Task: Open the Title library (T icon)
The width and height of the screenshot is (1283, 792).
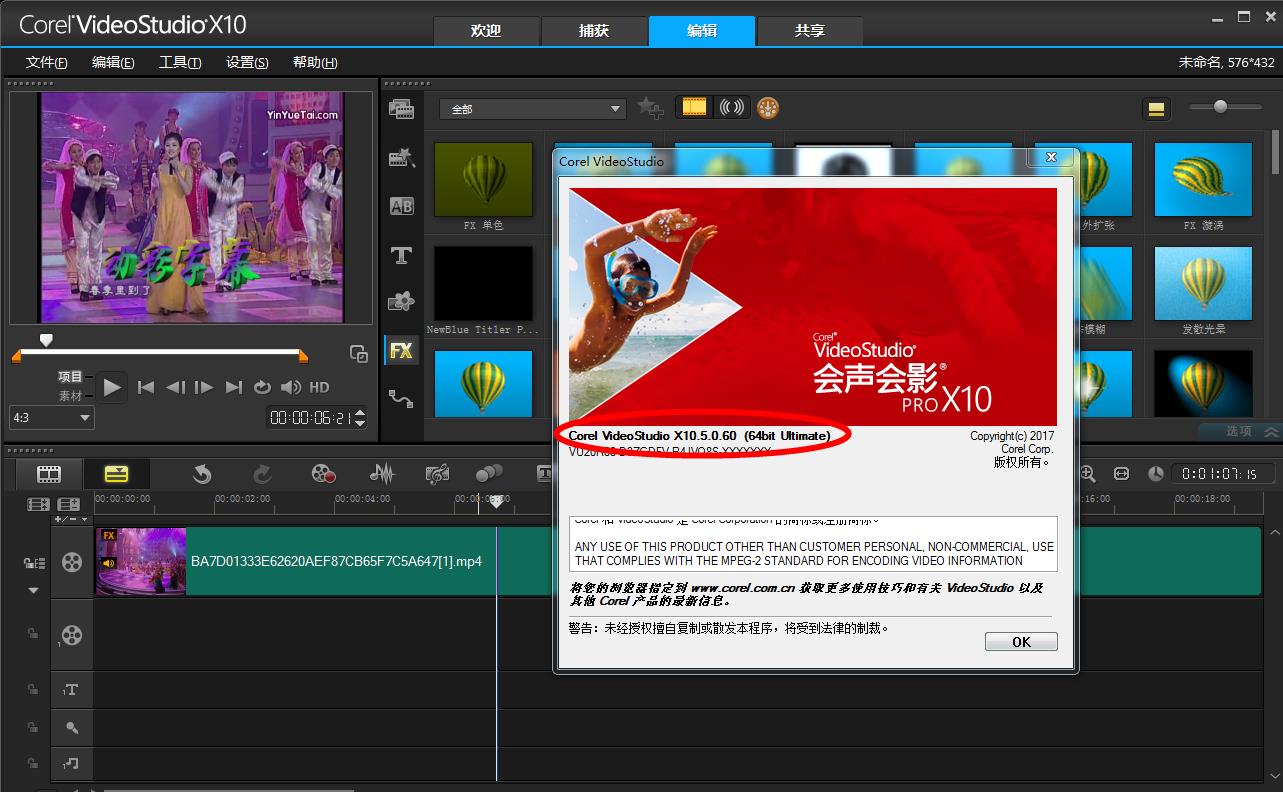Action: pos(401,255)
